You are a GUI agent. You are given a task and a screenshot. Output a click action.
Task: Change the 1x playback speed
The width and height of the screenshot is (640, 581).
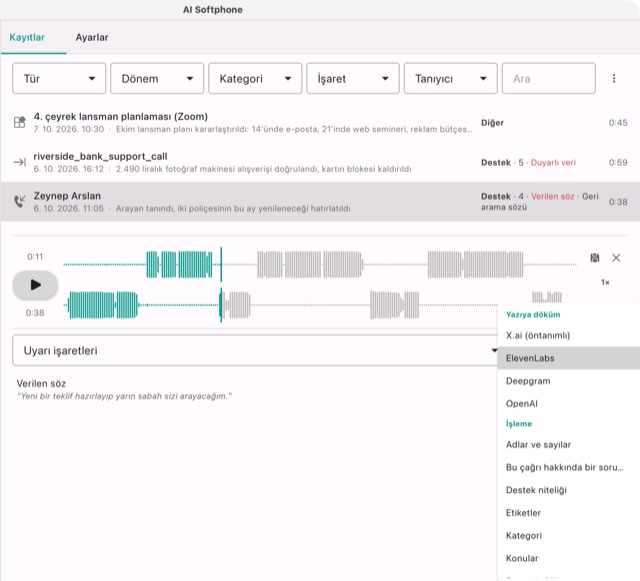(605, 282)
